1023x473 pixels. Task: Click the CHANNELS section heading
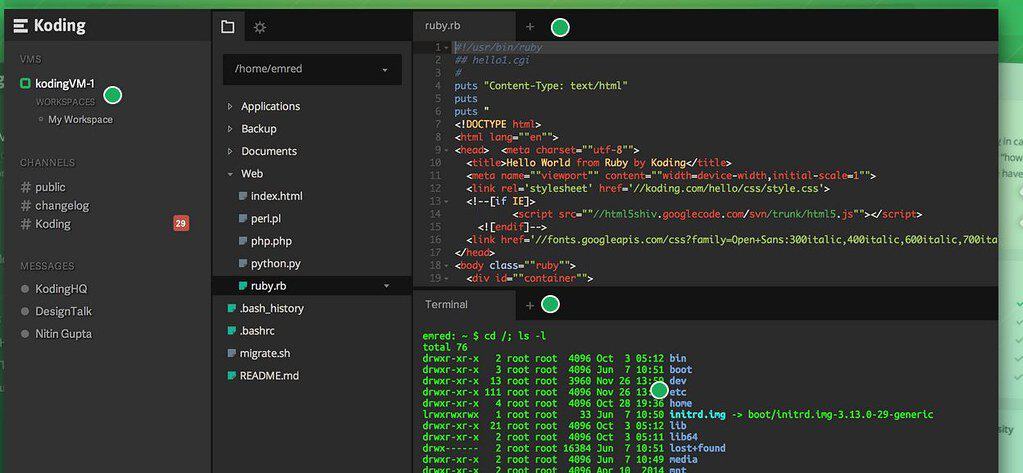(x=47, y=162)
